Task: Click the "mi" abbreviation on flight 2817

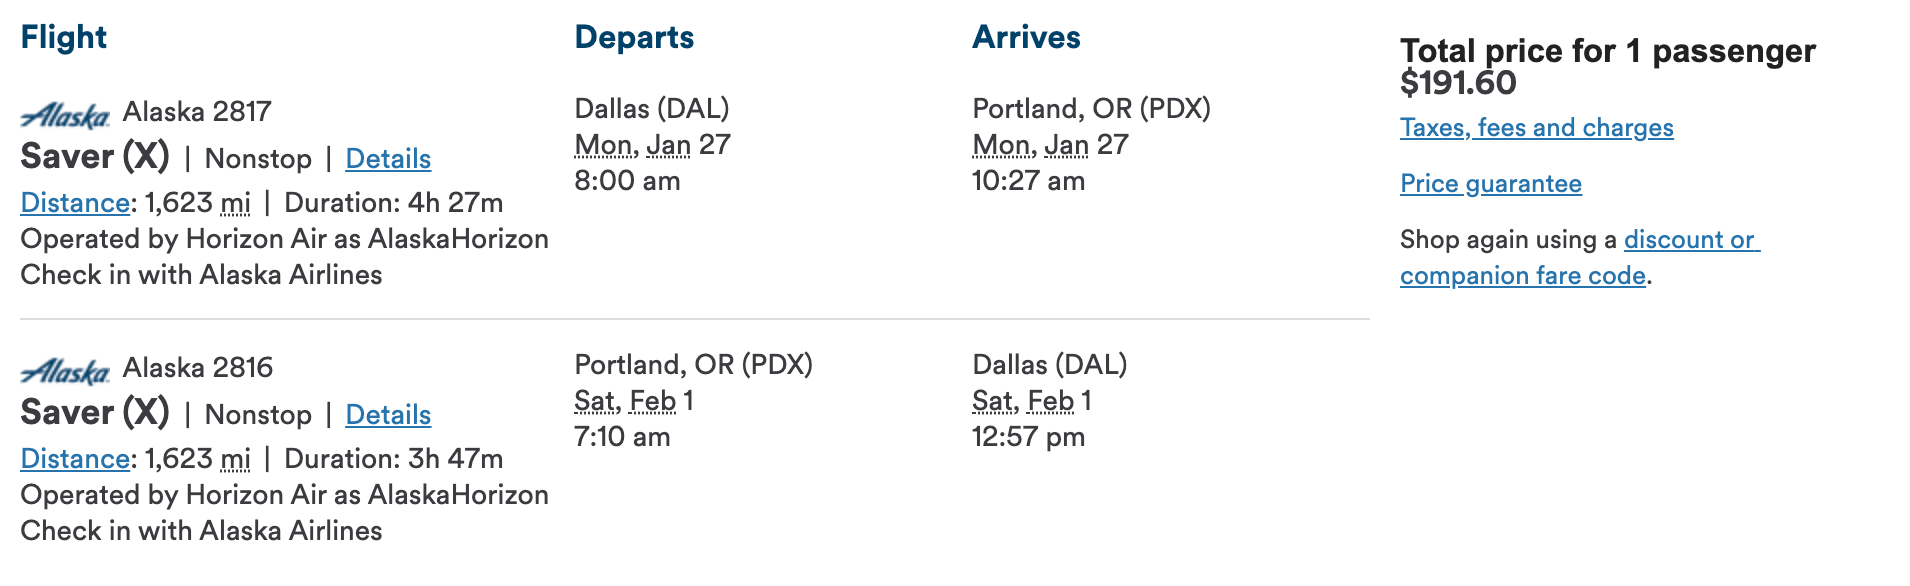Action: click(235, 203)
